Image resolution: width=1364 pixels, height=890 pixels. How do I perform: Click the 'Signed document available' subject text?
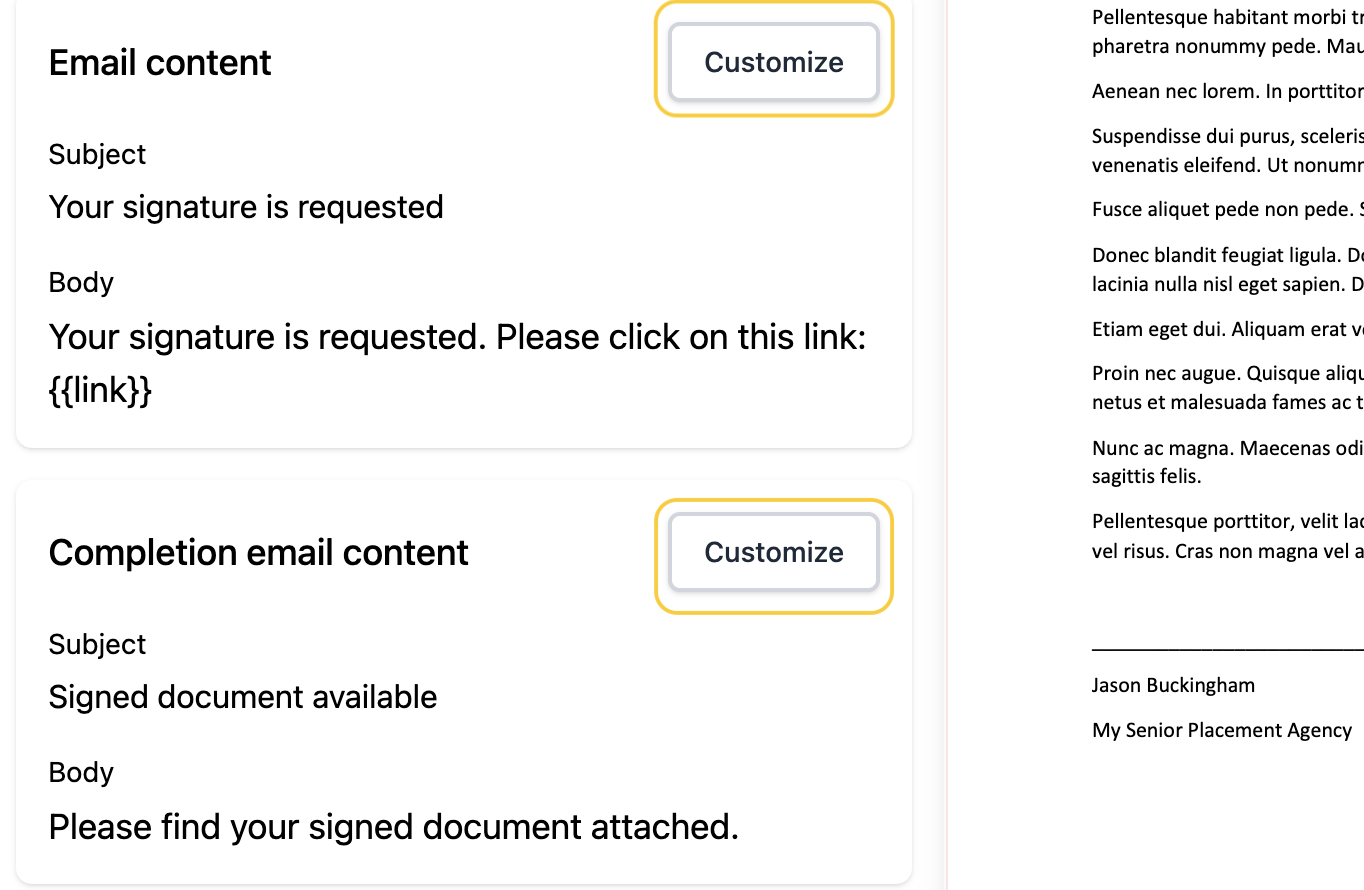coord(243,697)
